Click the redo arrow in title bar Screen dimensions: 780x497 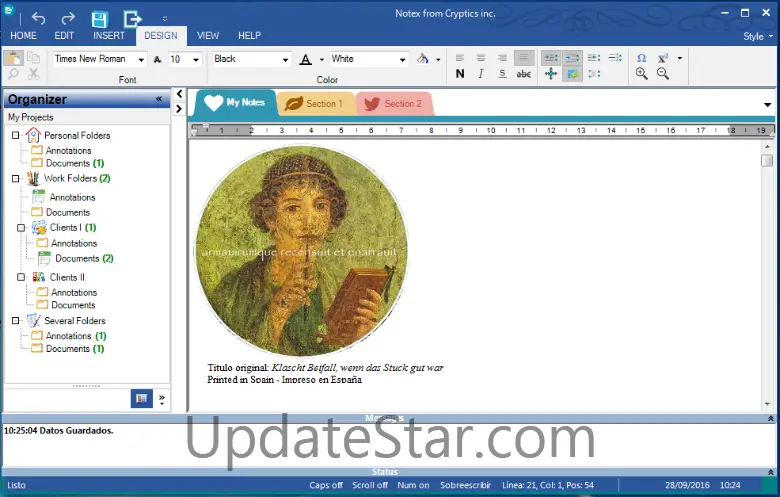pos(68,18)
